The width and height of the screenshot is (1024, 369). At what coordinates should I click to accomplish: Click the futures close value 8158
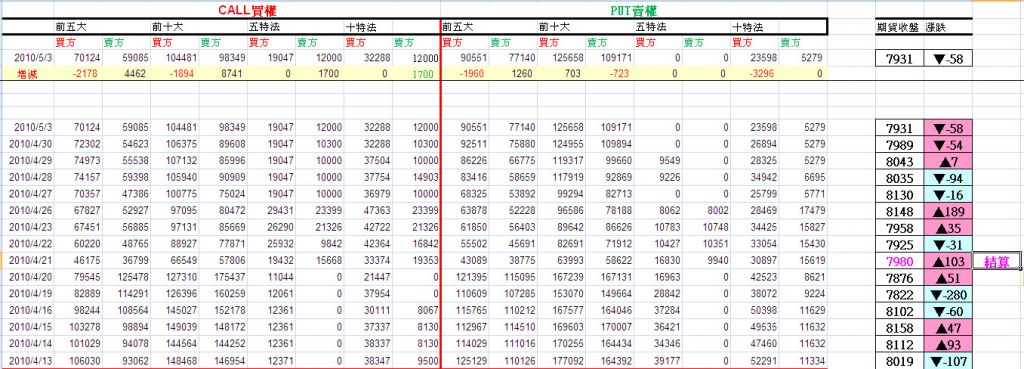point(900,329)
